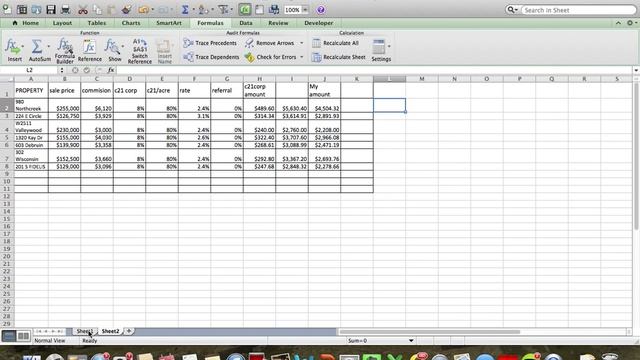
Task: Click the Filter funnel icon
Action: pos(223,9)
